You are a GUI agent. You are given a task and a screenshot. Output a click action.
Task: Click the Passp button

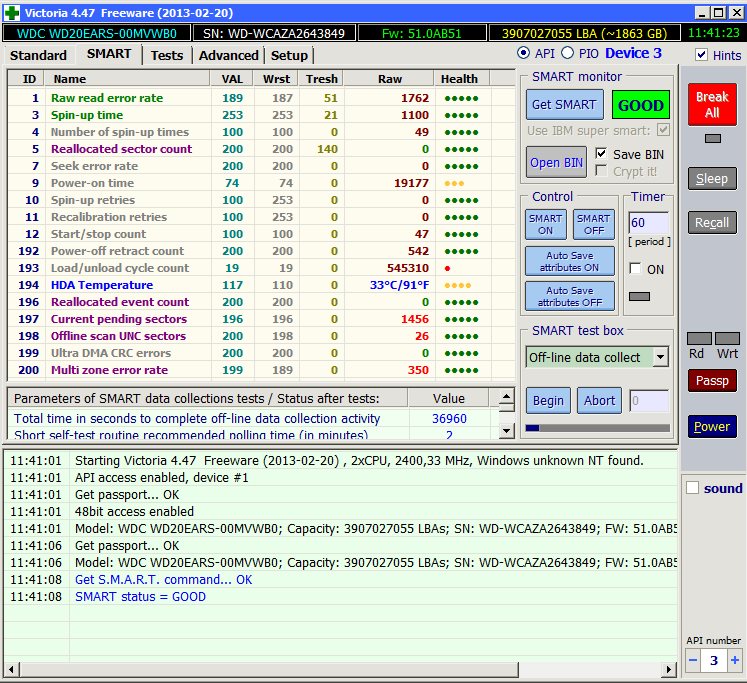pyautogui.click(x=712, y=381)
